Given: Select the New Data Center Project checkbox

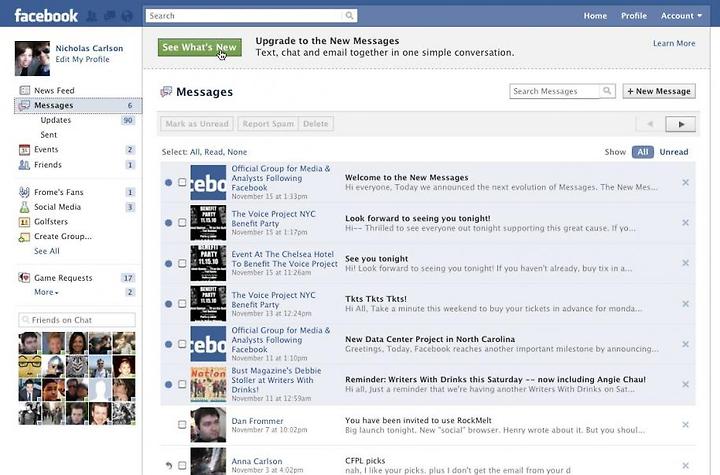Looking at the screenshot, I should click(182, 344).
